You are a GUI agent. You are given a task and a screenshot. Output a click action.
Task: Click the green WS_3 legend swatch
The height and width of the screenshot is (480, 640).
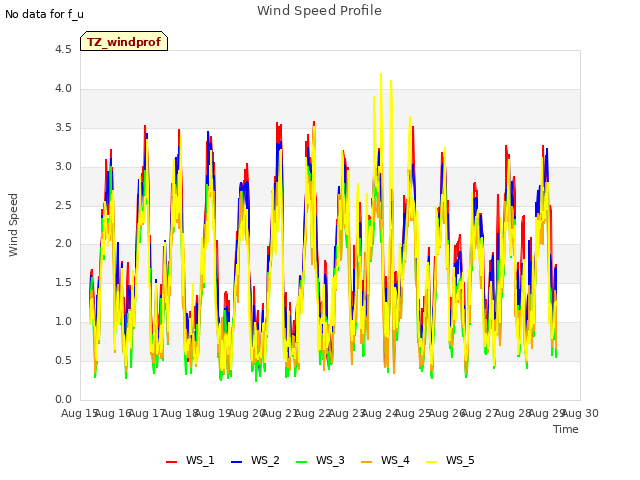tap(301, 462)
